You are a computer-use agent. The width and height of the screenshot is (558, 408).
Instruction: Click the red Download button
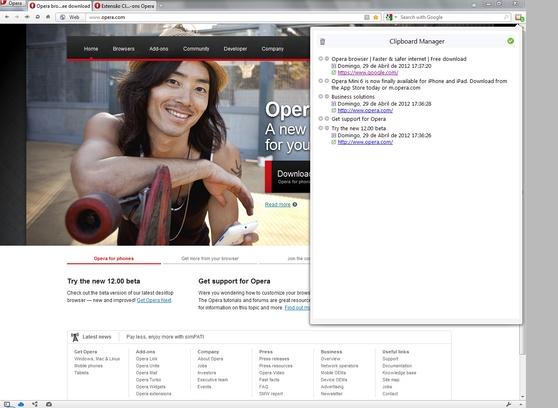pos(288,177)
